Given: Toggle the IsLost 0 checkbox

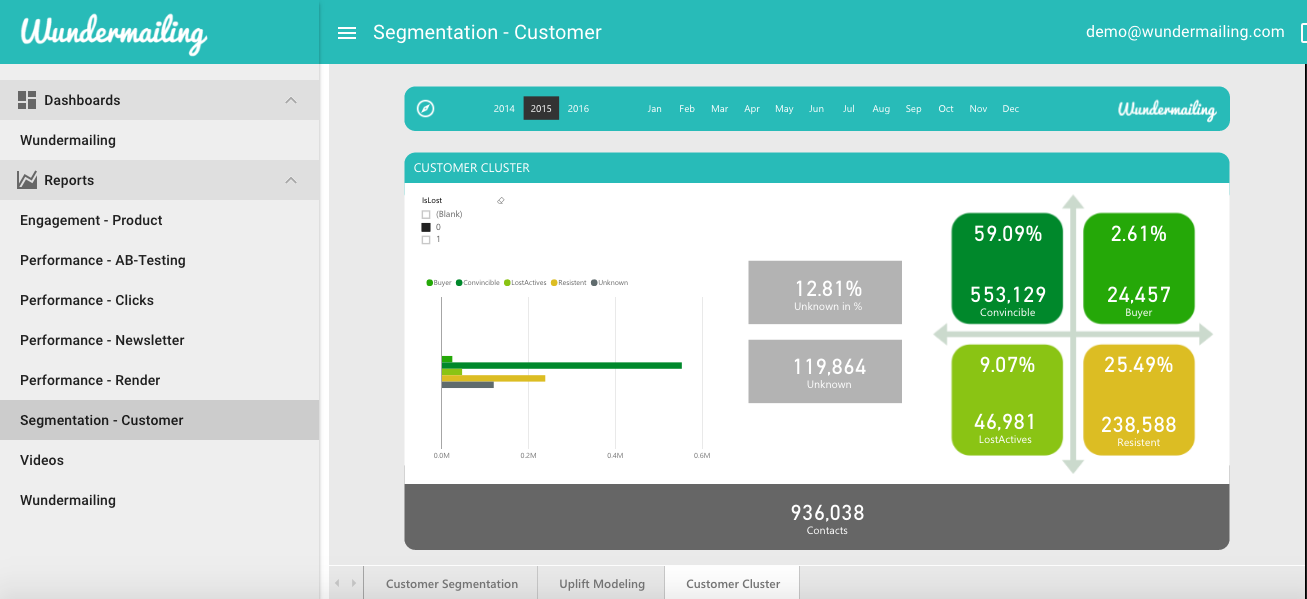Looking at the screenshot, I should point(426,227).
